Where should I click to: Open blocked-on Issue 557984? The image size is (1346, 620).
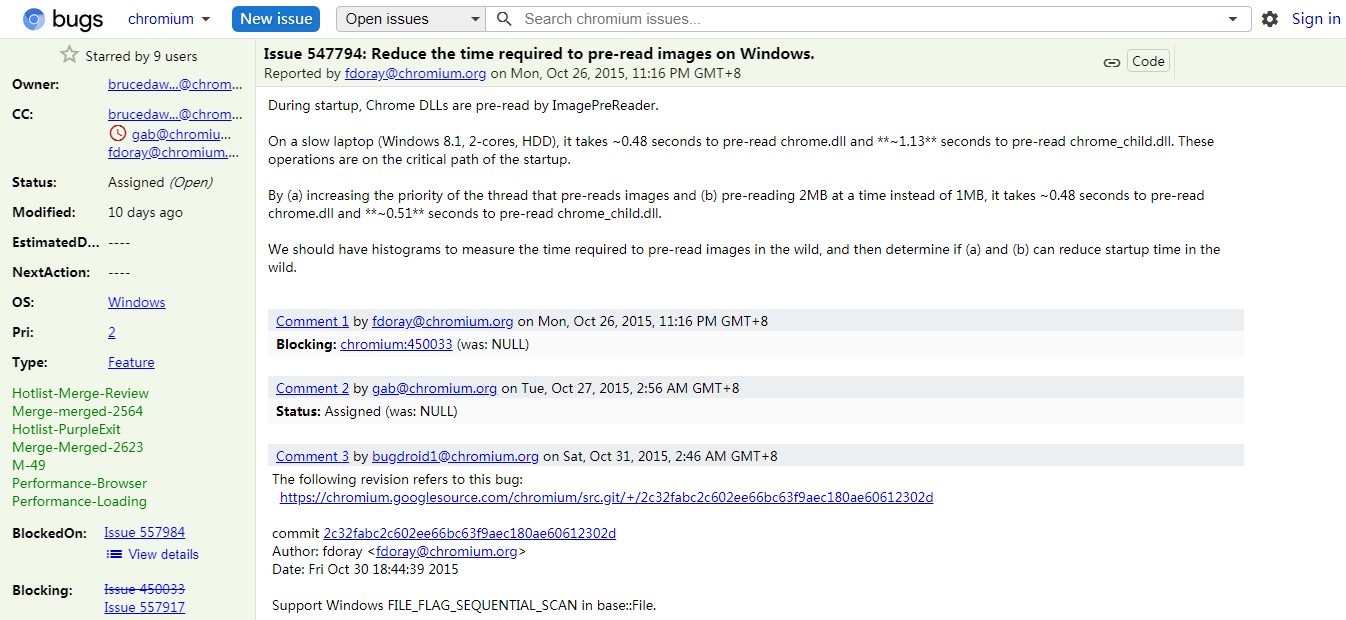tap(144, 532)
